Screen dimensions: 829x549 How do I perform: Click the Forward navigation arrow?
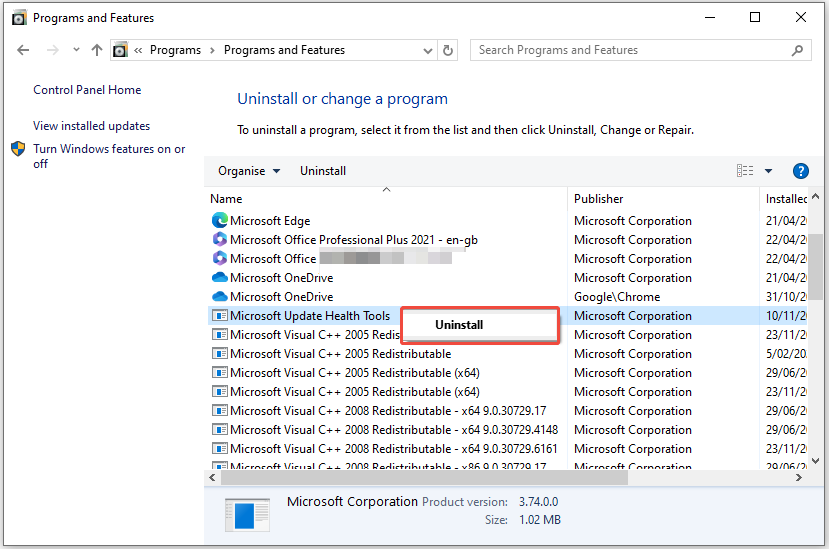pyautogui.click(x=52, y=50)
